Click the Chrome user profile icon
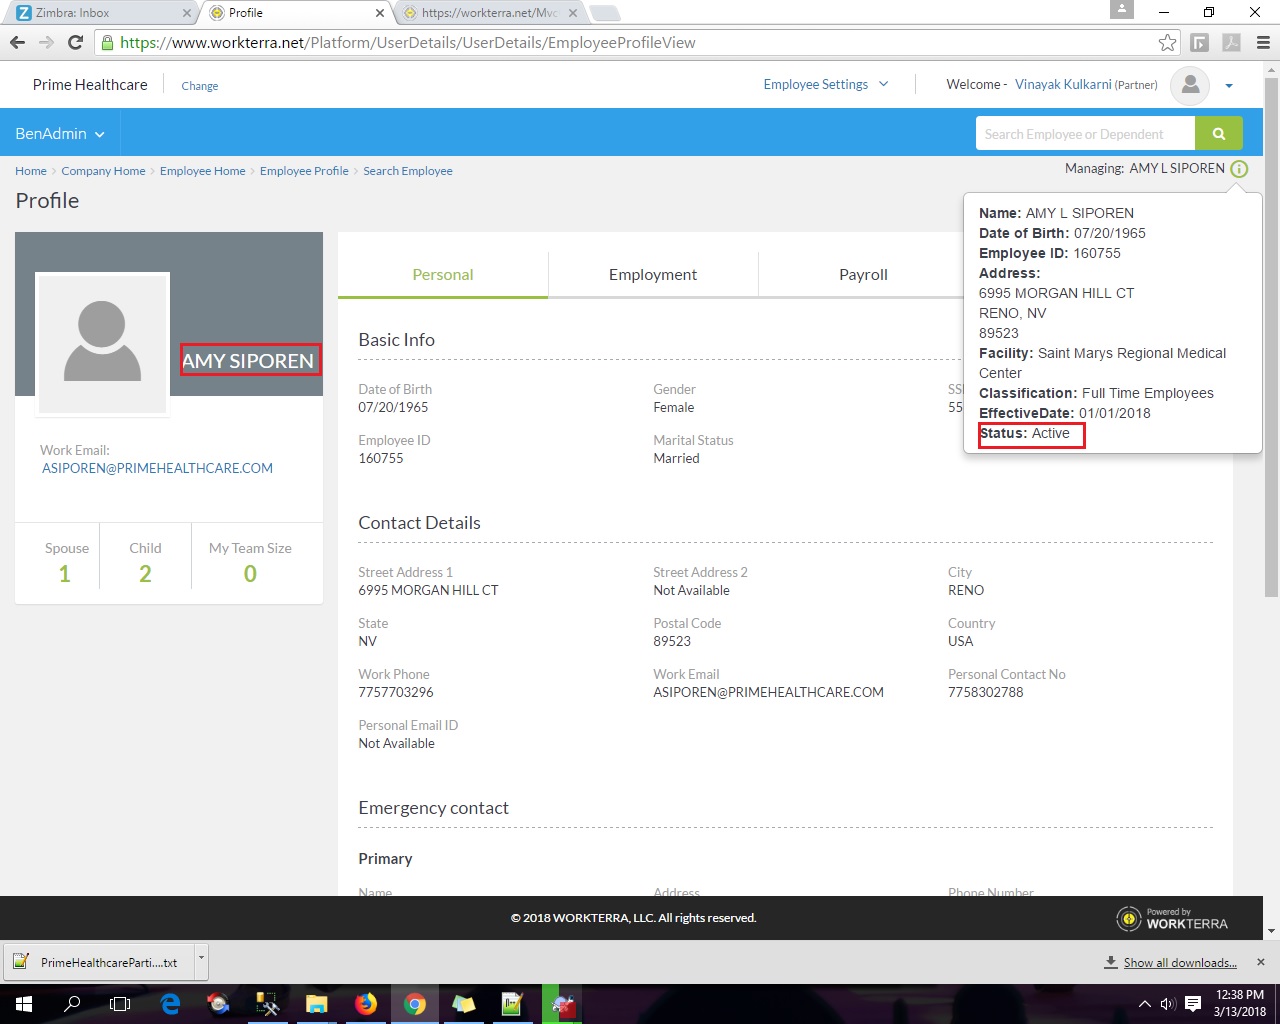Image resolution: width=1280 pixels, height=1024 pixels. click(x=1122, y=9)
